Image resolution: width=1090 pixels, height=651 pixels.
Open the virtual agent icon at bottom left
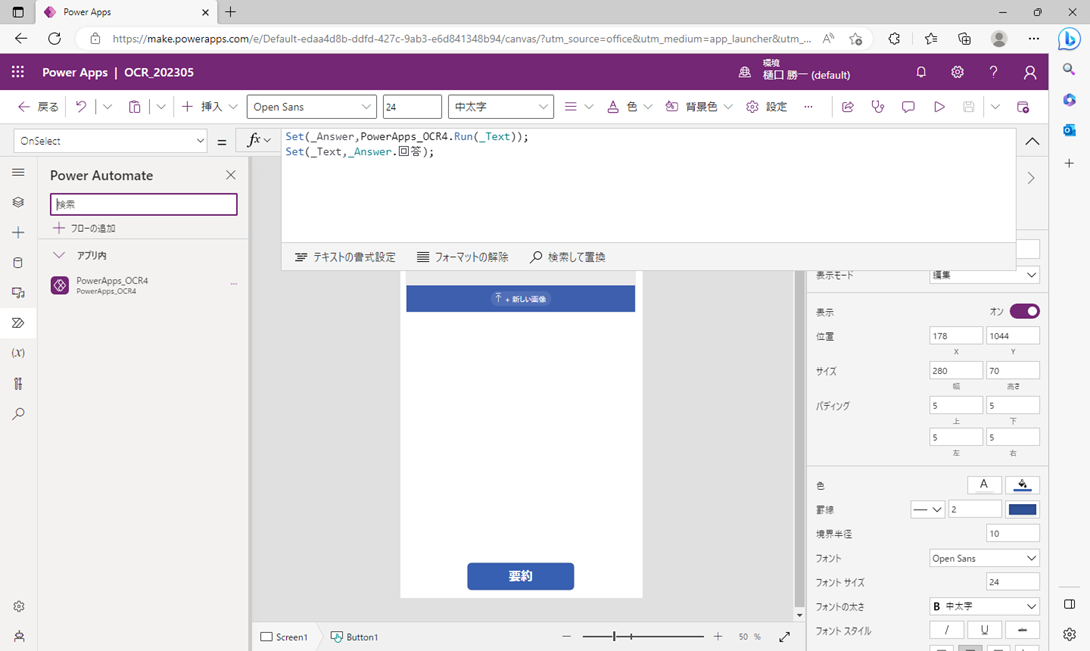pyautogui.click(x=19, y=636)
